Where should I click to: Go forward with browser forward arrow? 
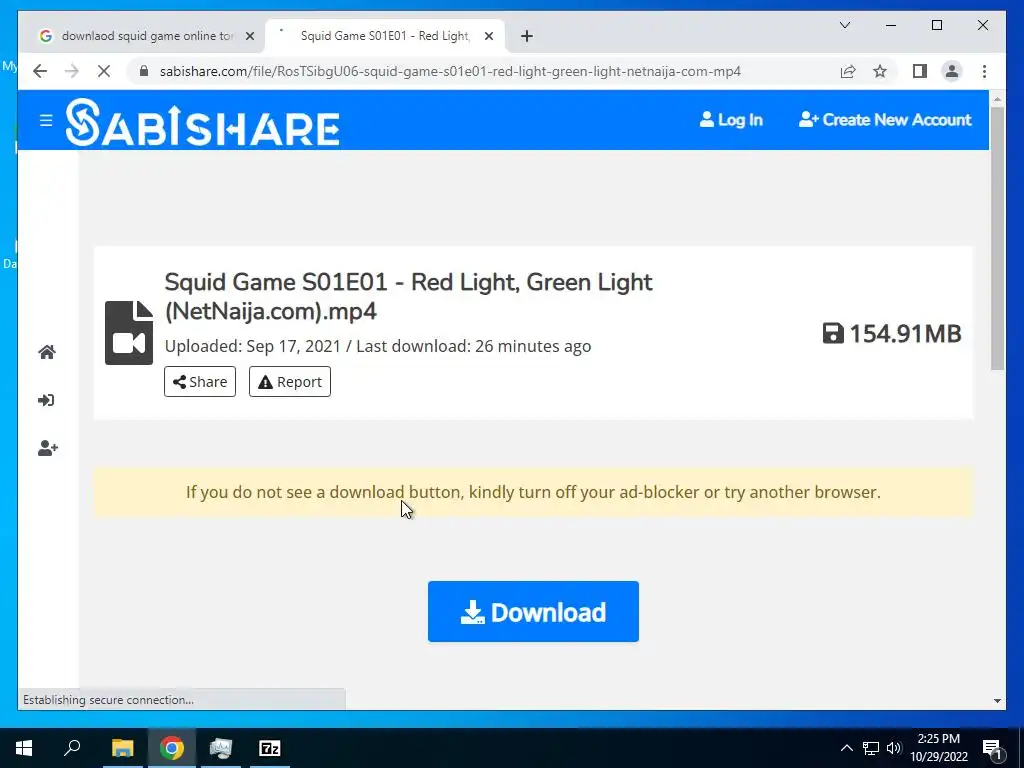click(72, 71)
